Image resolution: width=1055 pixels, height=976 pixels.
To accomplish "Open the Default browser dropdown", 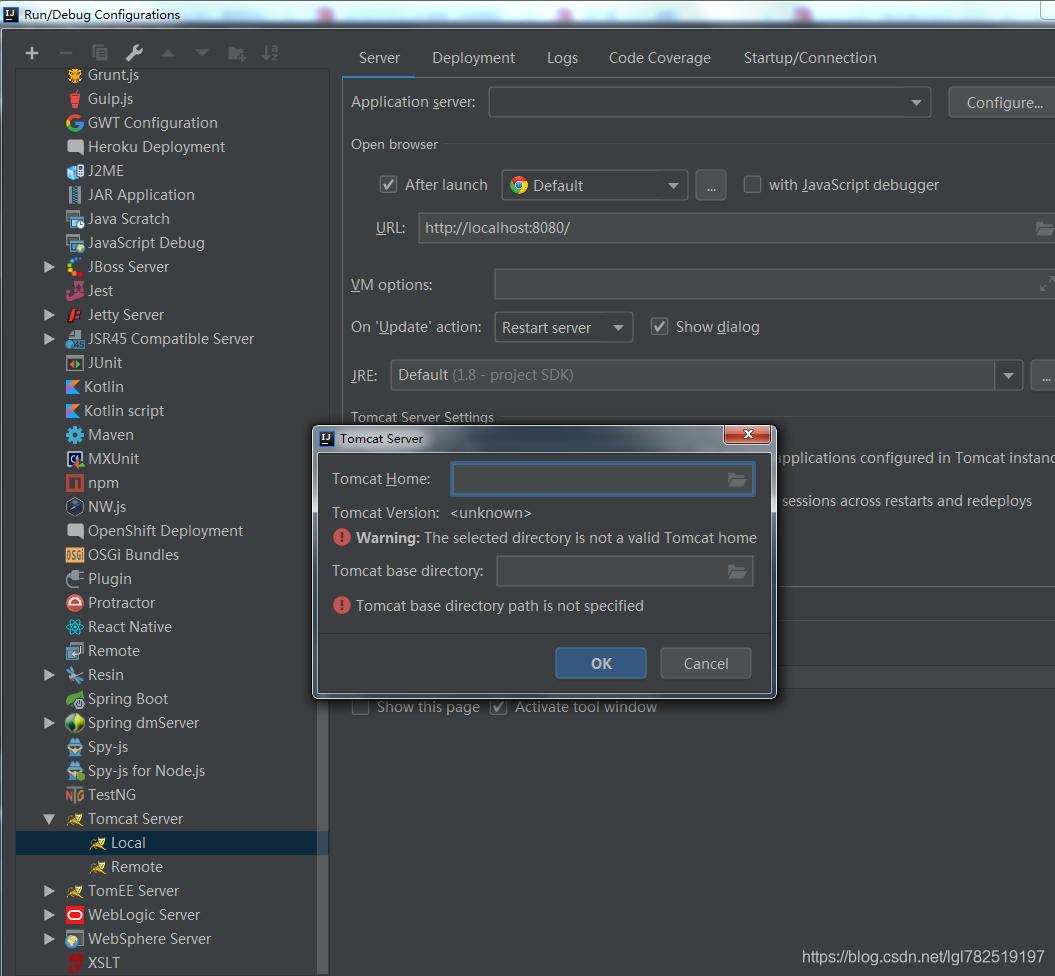I will point(595,185).
